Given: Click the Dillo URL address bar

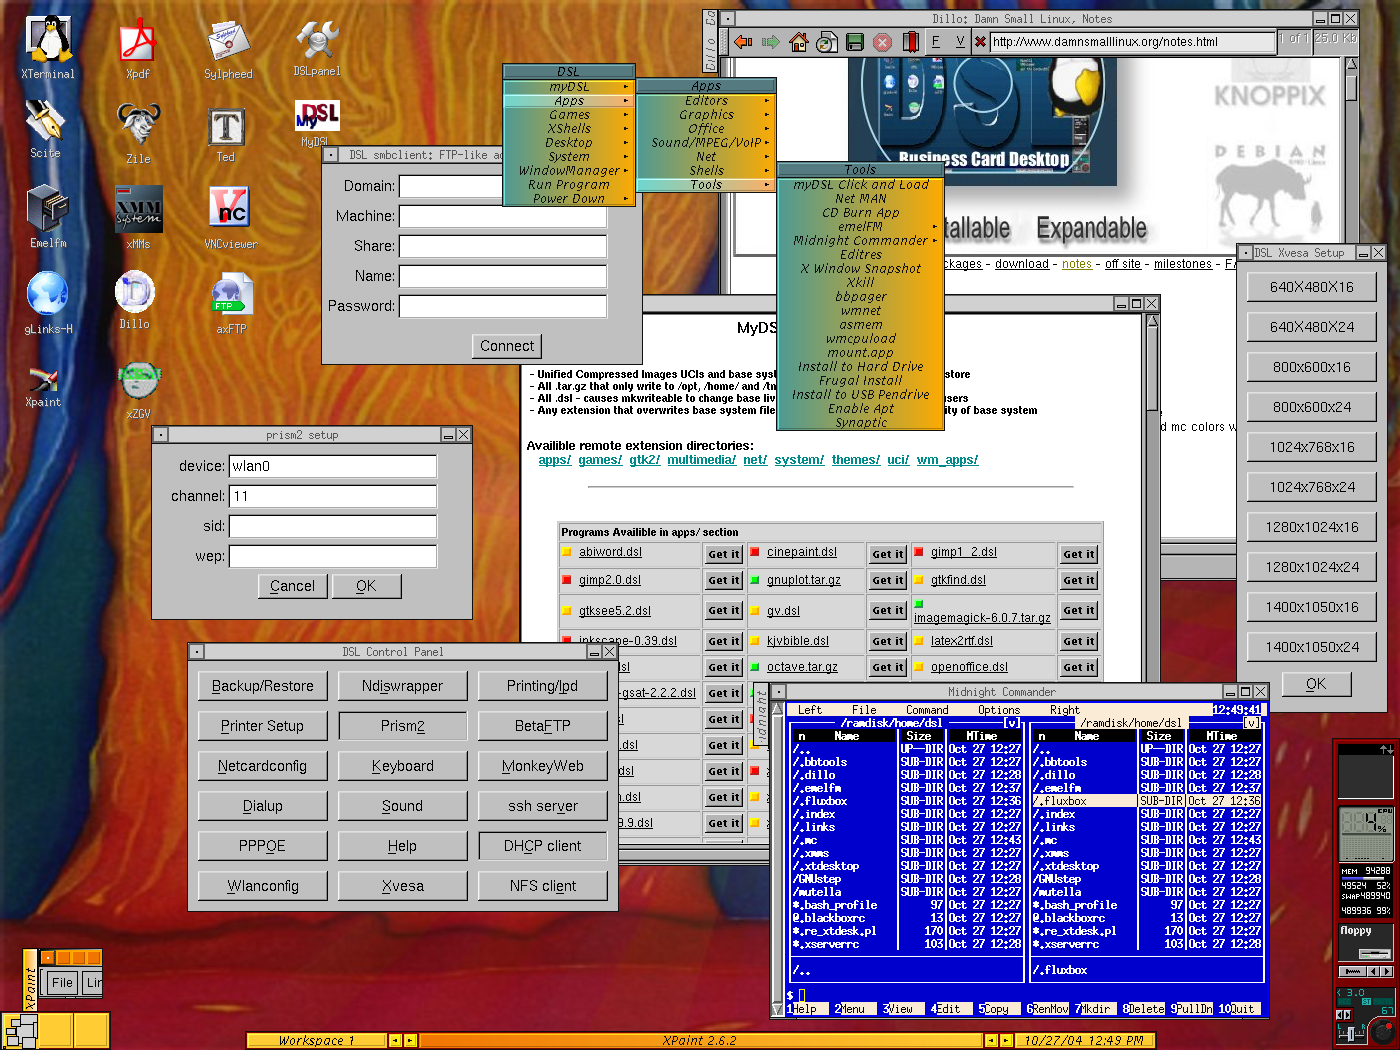Looking at the screenshot, I should tap(1132, 42).
